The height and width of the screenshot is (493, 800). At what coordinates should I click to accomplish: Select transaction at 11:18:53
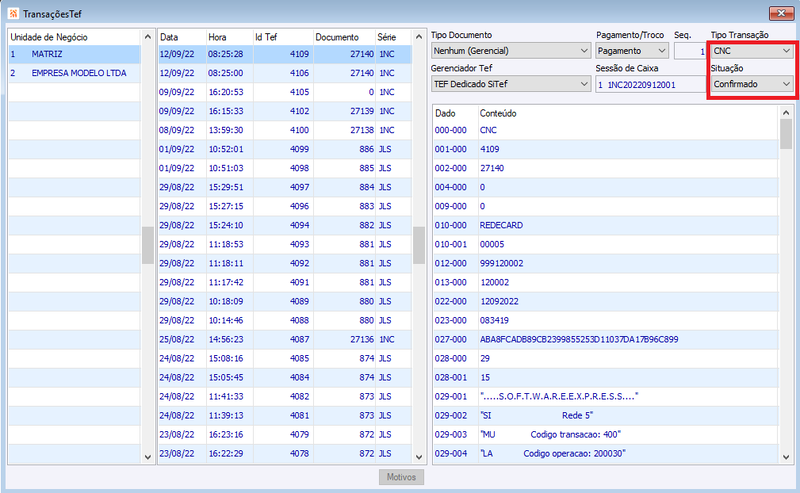(x=285, y=244)
